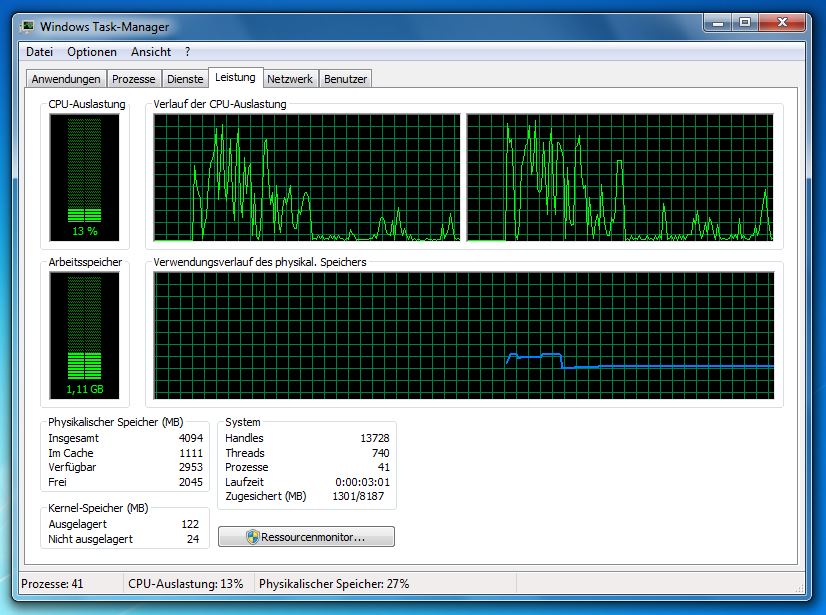Screen dimensions: 826x615
Task: Open the Ansicht menu
Action: [151, 52]
